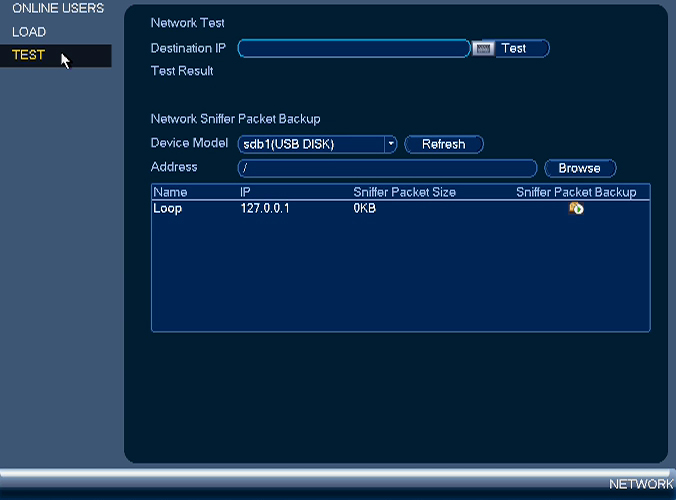Click the 127.0.0.1 IP cell
This screenshot has width=676, height=500.
pyautogui.click(x=265, y=209)
